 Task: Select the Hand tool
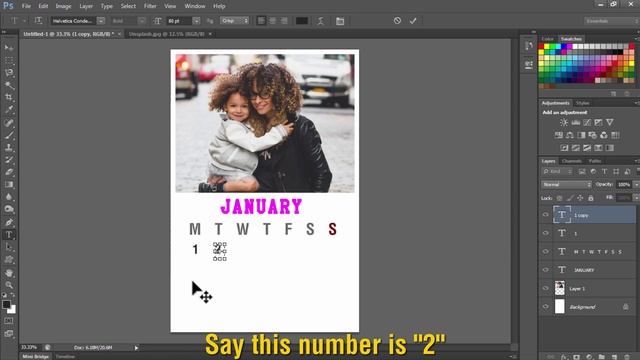pos(9,273)
